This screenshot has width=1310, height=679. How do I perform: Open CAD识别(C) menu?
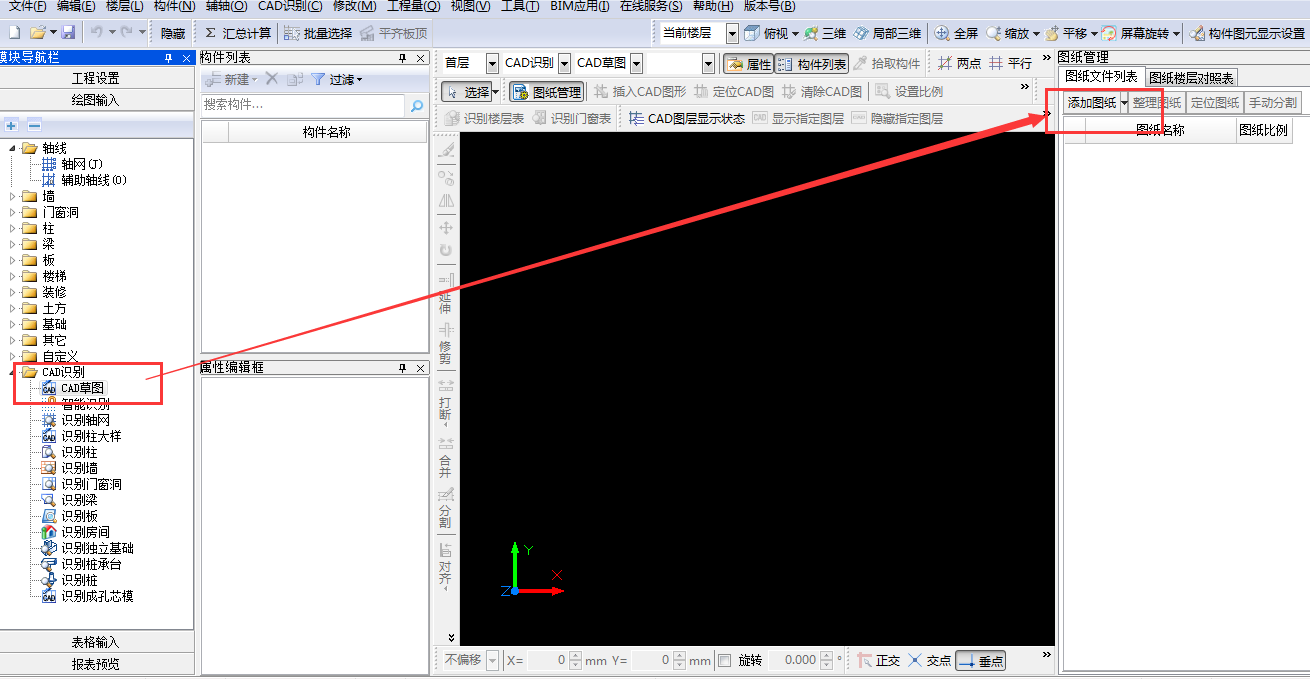(290, 6)
